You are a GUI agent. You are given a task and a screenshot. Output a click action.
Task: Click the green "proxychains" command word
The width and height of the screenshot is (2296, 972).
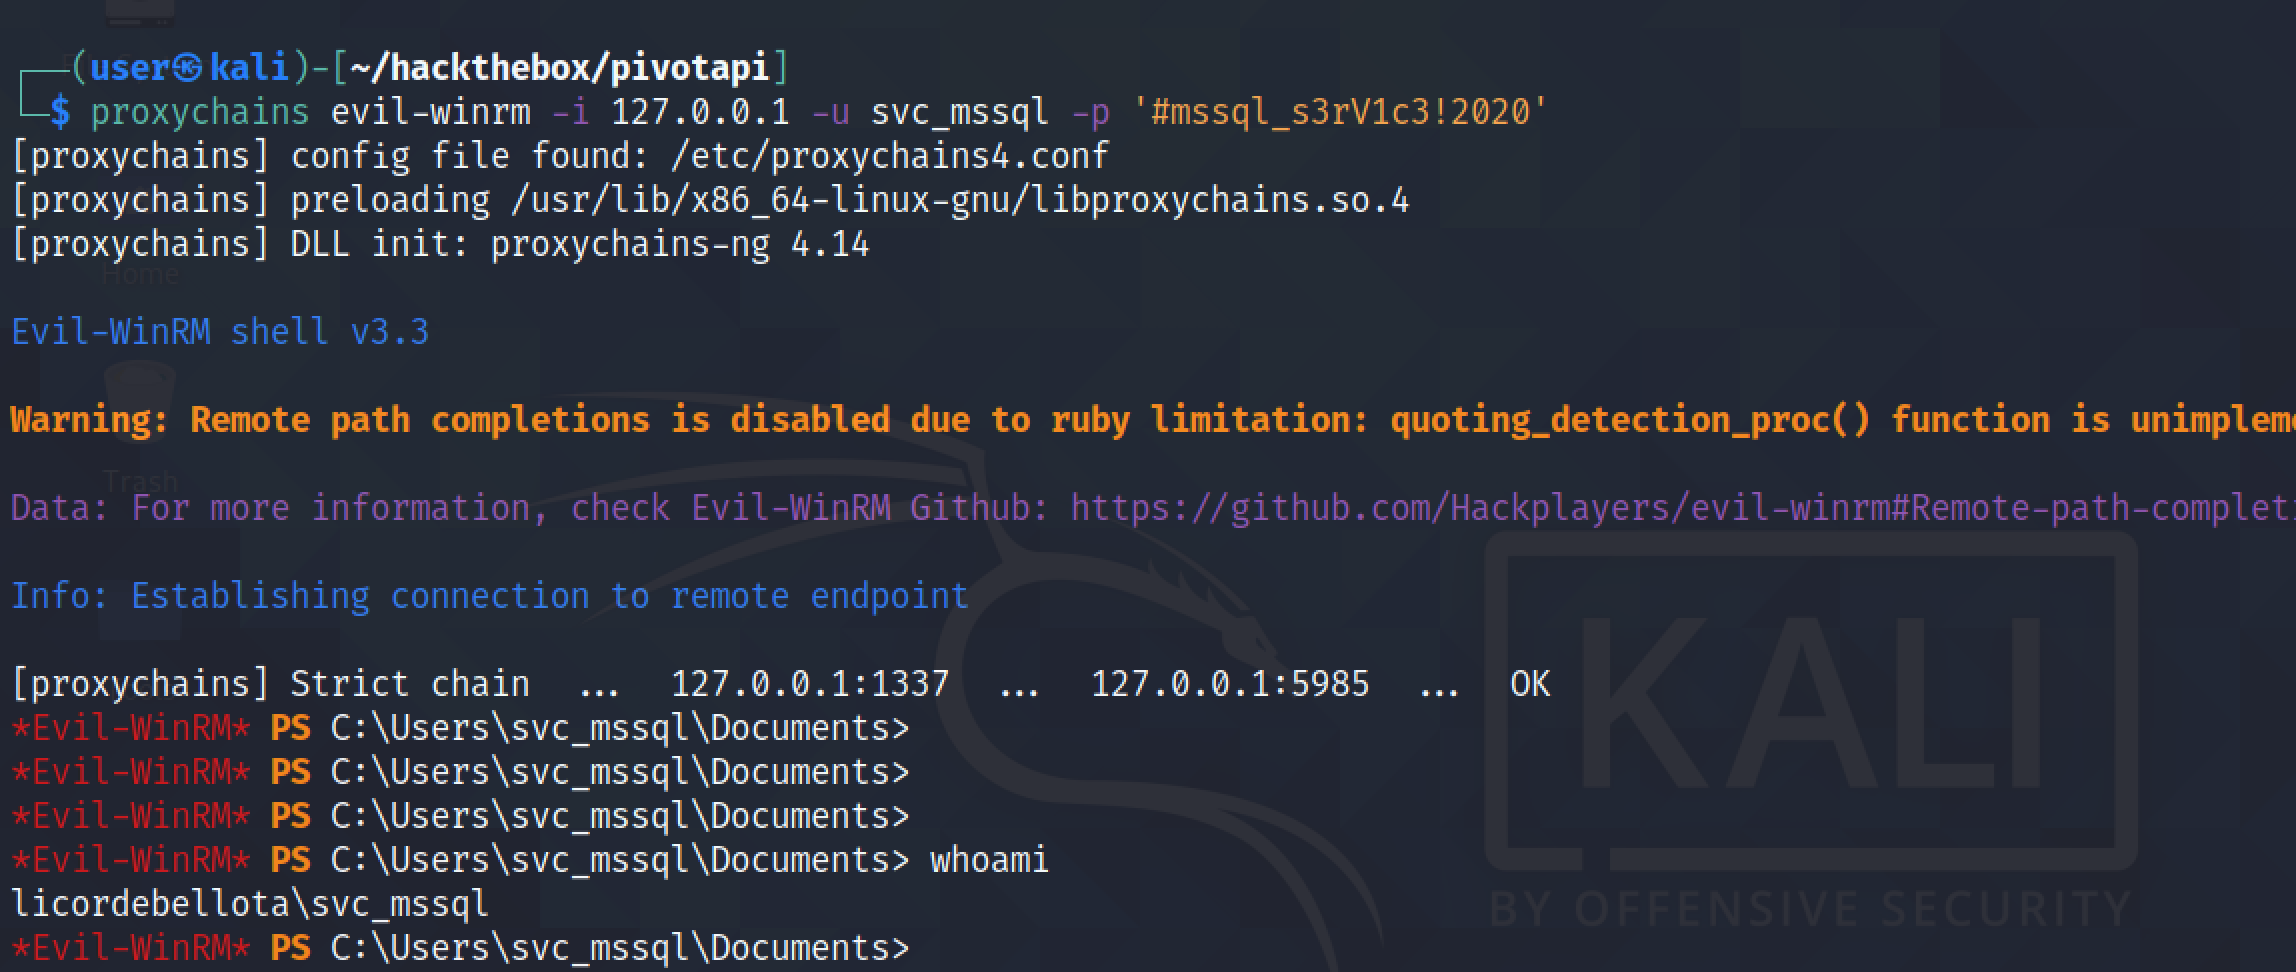pos(200,112)
